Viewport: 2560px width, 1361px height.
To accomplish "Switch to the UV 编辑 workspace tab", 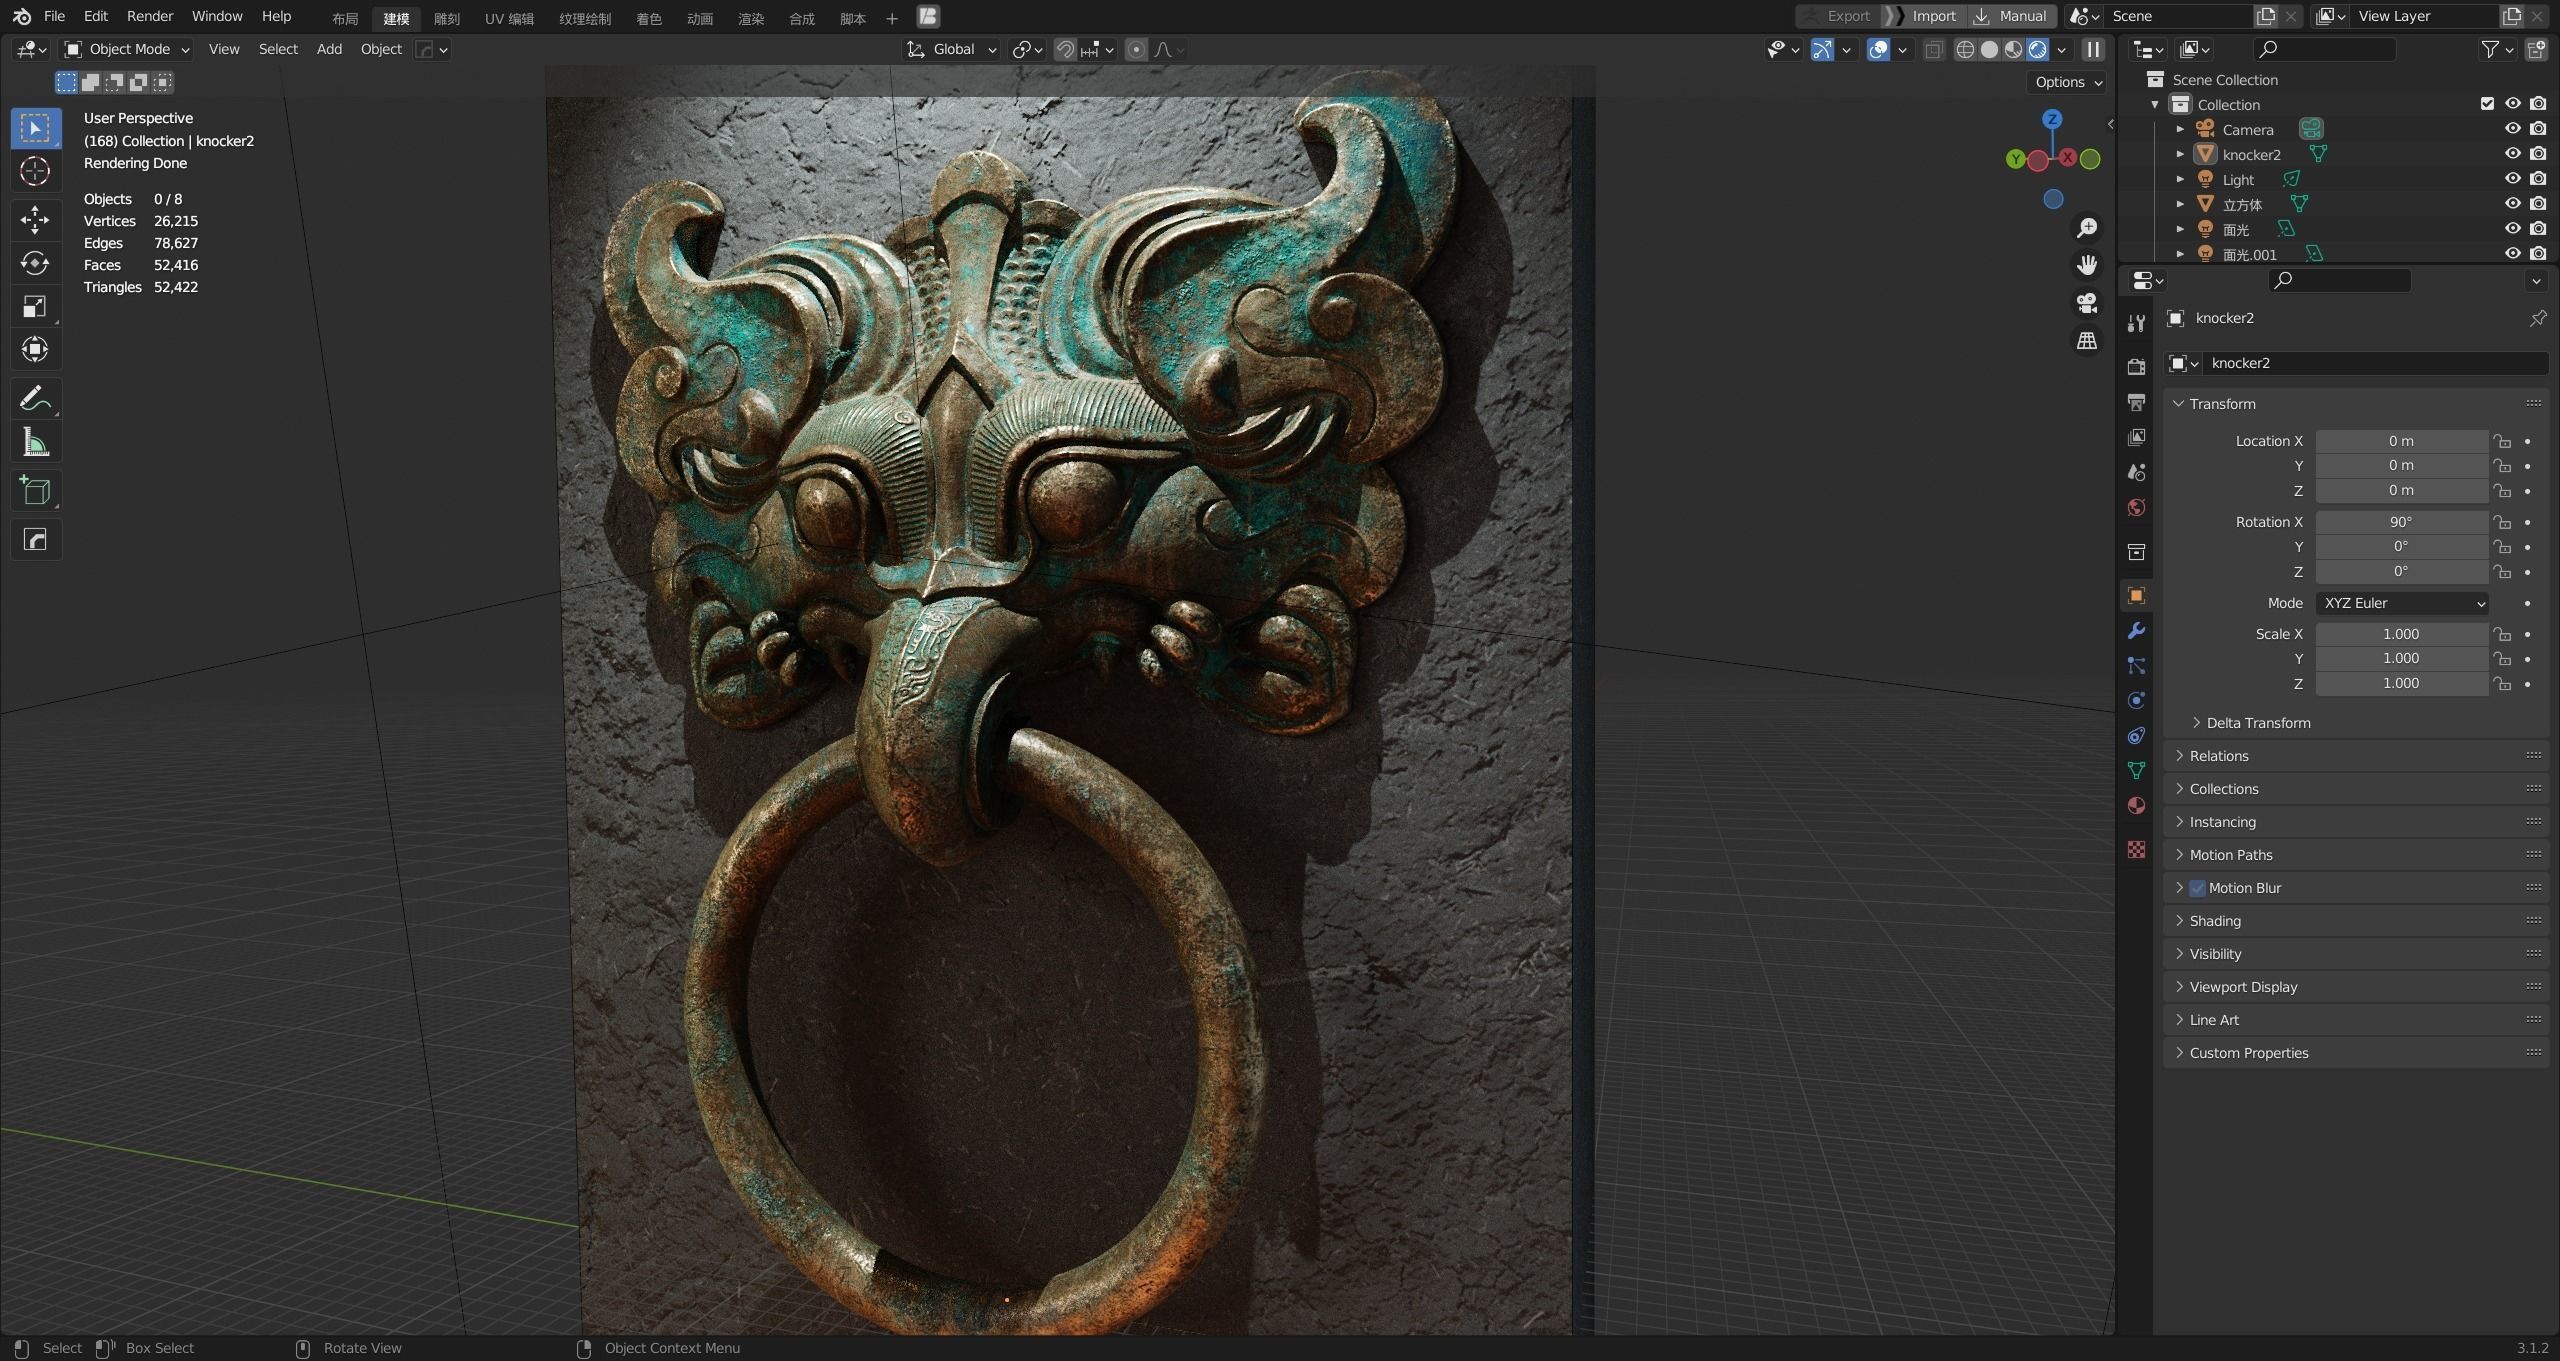I will (x=509, y=18).
